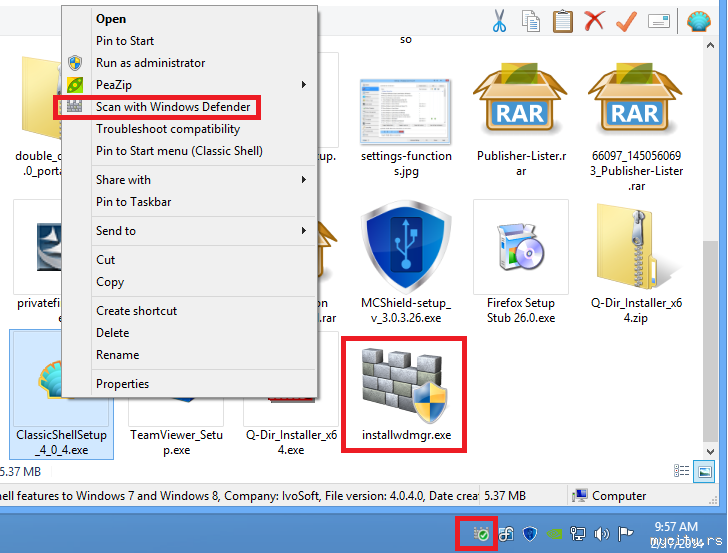Choose Rename in context menu
This screenshot has height=553, width=728.
190,355
